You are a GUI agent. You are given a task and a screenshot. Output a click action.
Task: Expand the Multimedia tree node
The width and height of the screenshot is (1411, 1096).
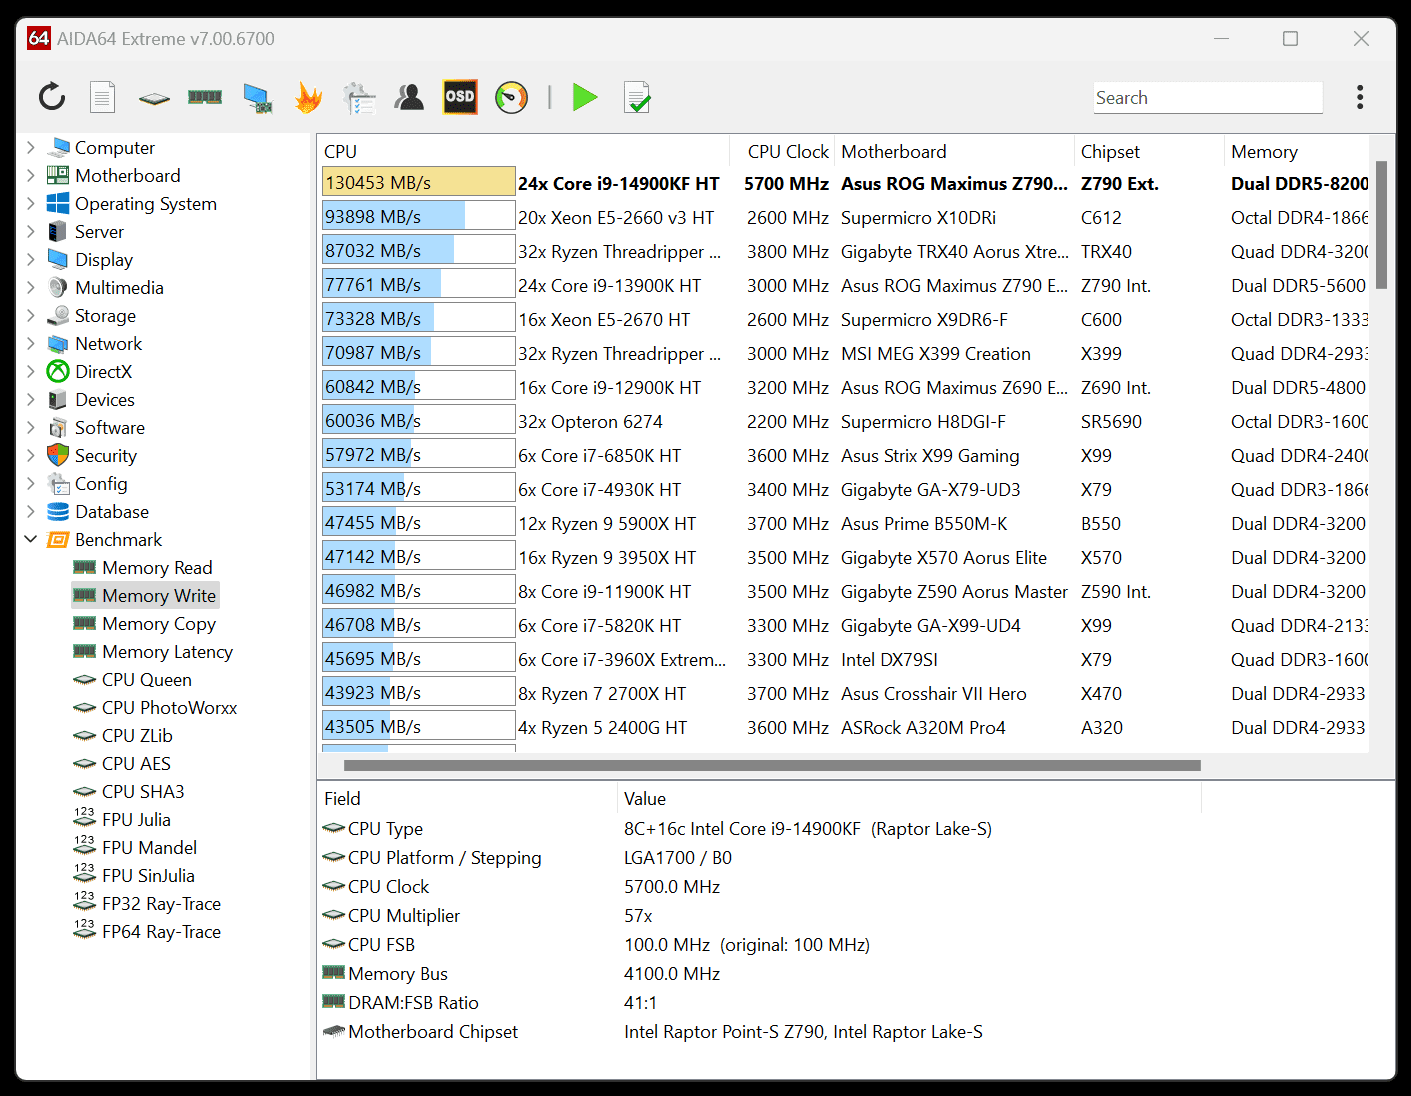coord(31,287)
